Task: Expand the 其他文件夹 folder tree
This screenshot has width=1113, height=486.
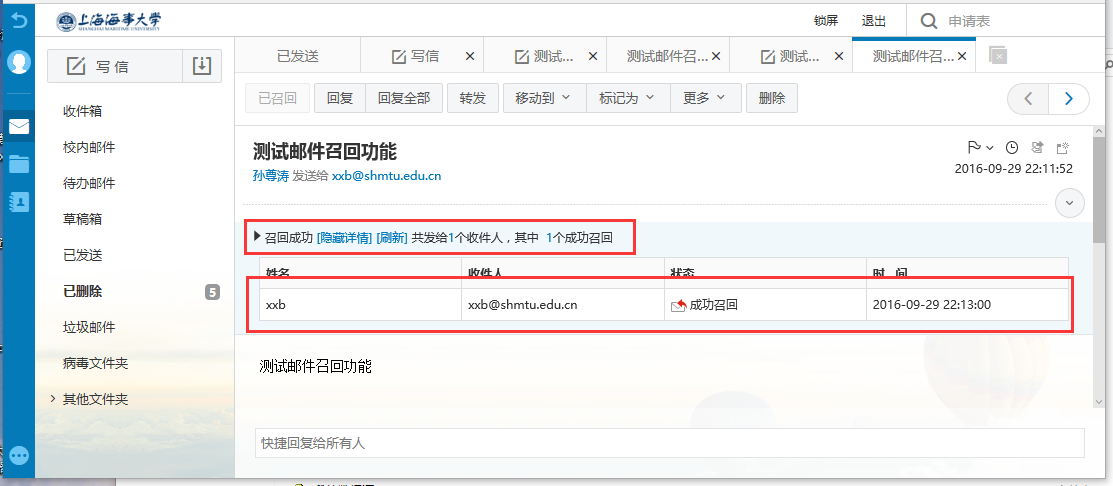Action: (x=52, y=399)
